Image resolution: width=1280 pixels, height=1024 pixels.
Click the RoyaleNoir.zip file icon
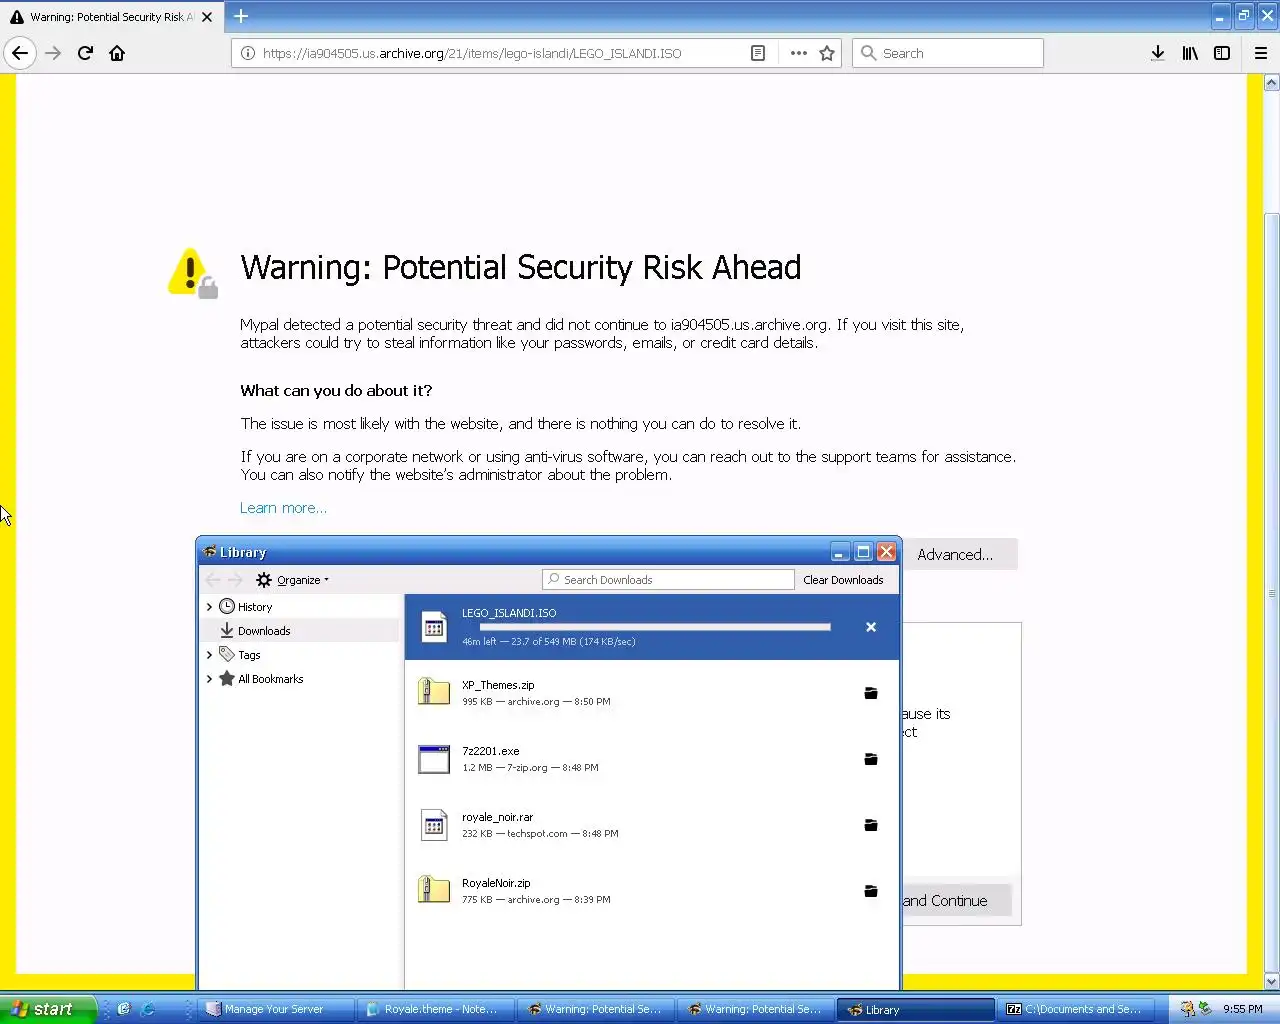click(x=434, y=890)
